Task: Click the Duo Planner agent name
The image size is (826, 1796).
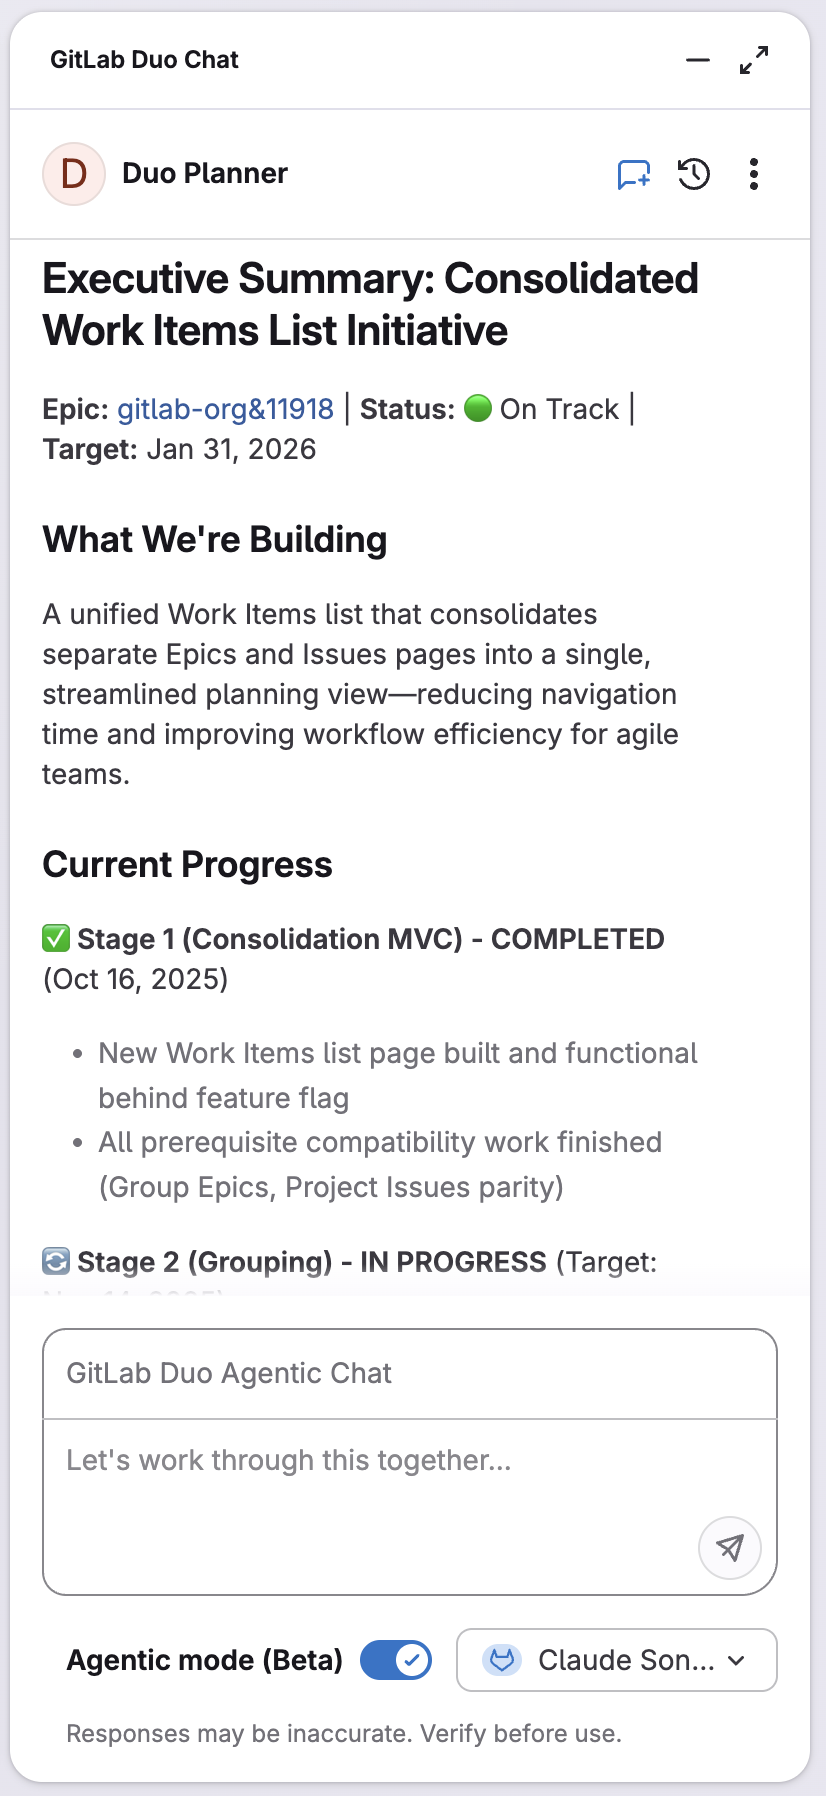Action: click(x=205, y=174)
